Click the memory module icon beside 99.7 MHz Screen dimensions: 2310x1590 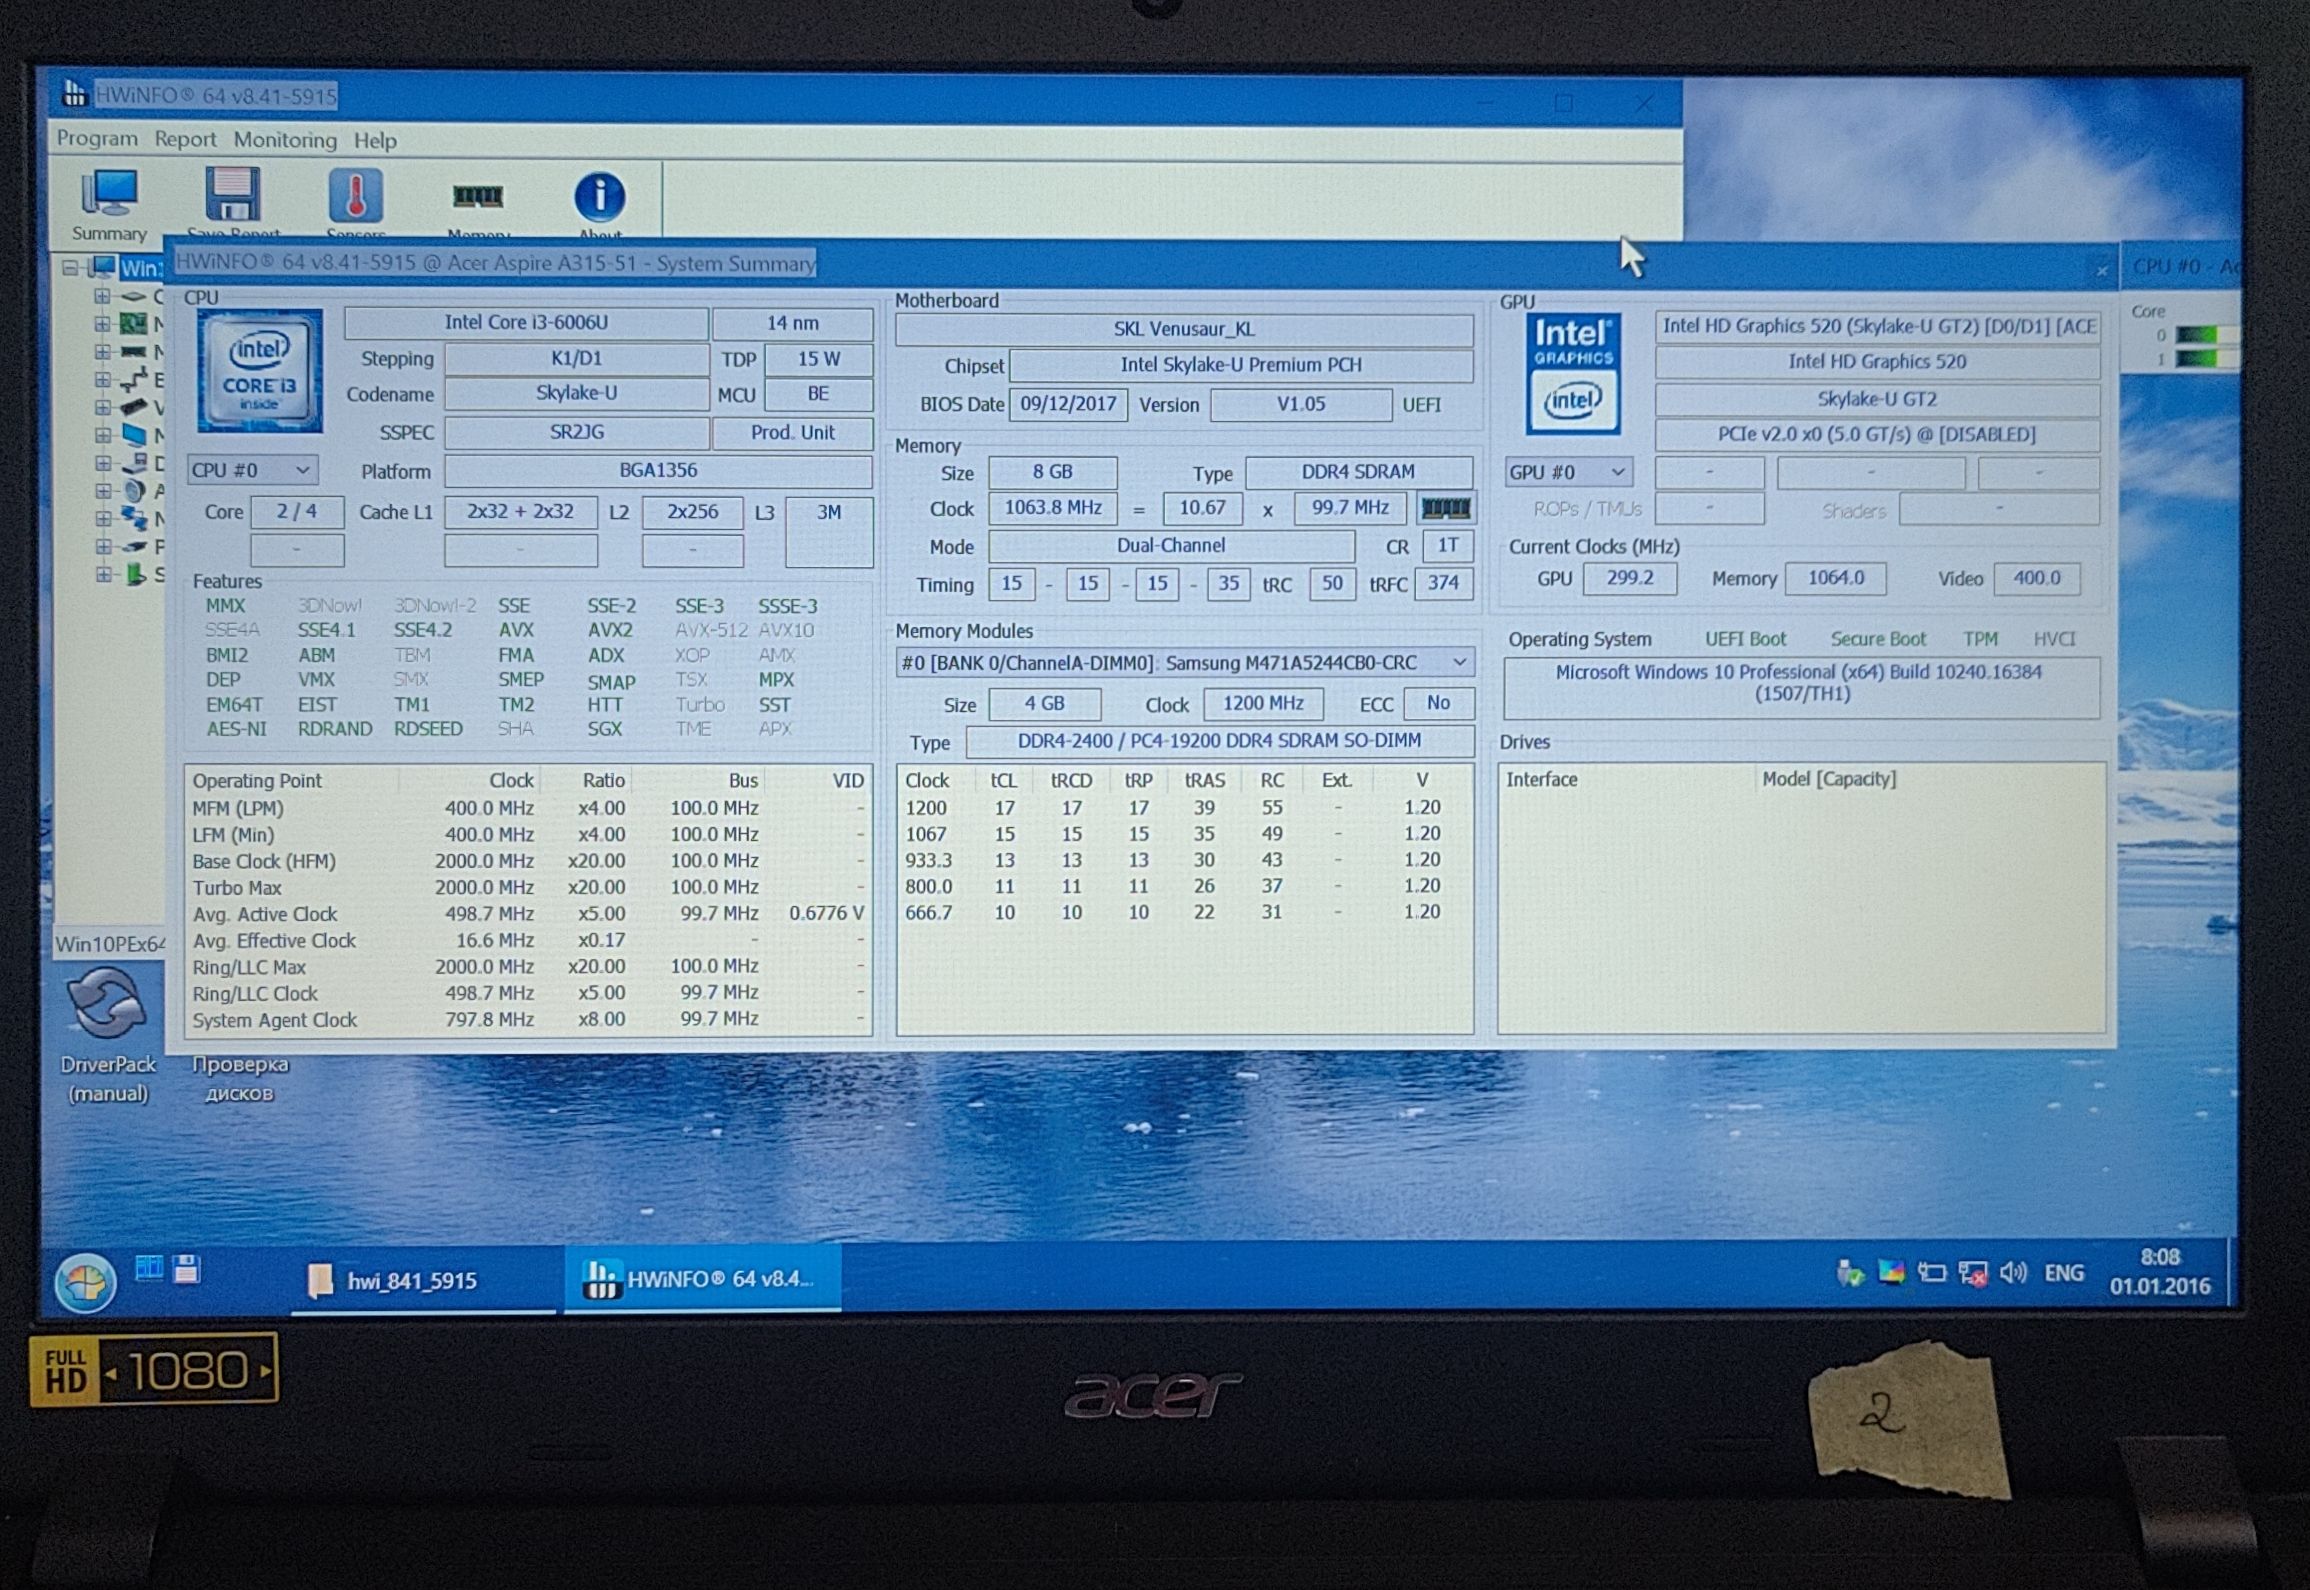coord(1445,509)
